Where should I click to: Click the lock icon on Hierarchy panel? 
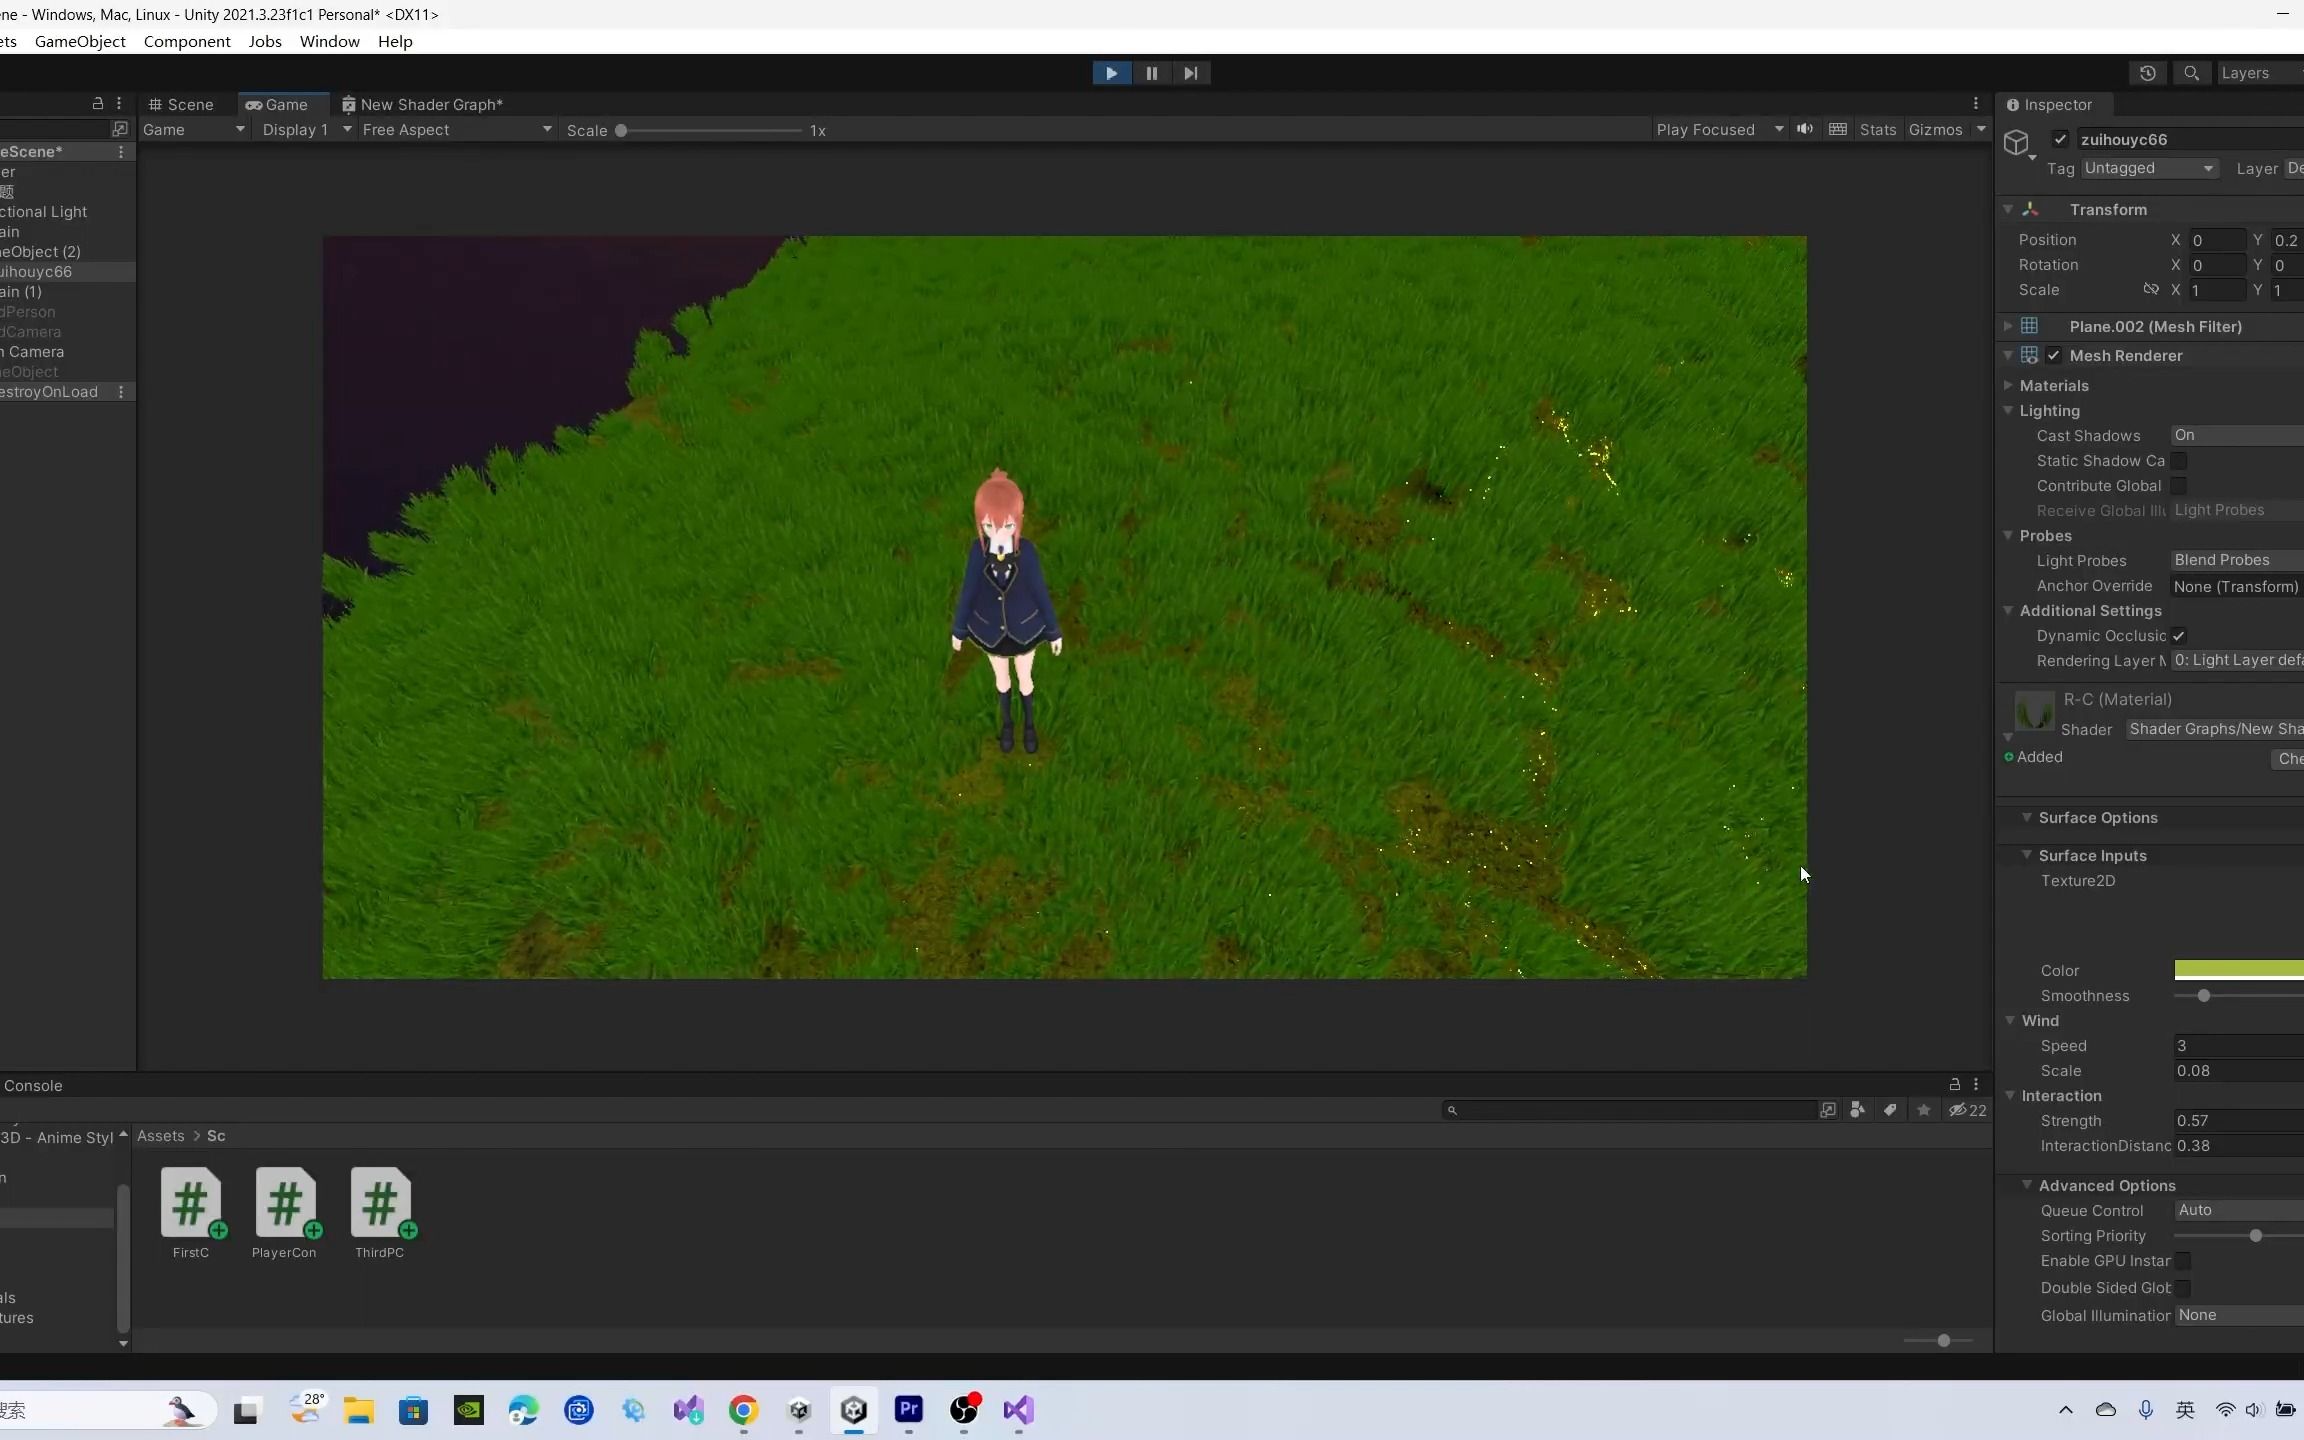97,103
